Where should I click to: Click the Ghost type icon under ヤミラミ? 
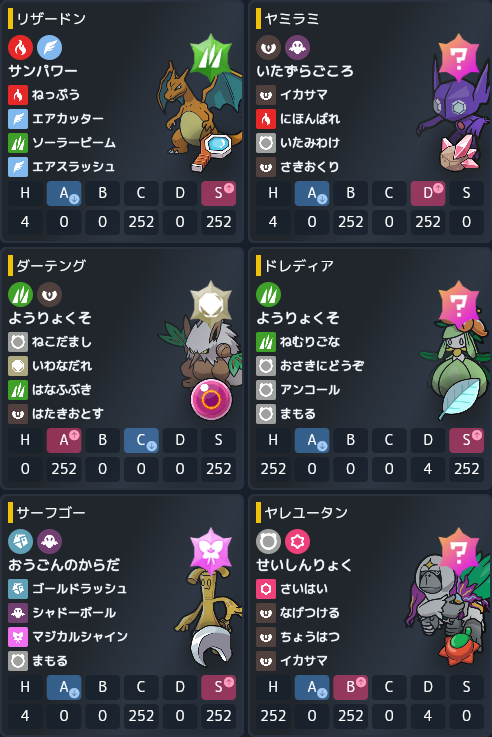[297, 47]
